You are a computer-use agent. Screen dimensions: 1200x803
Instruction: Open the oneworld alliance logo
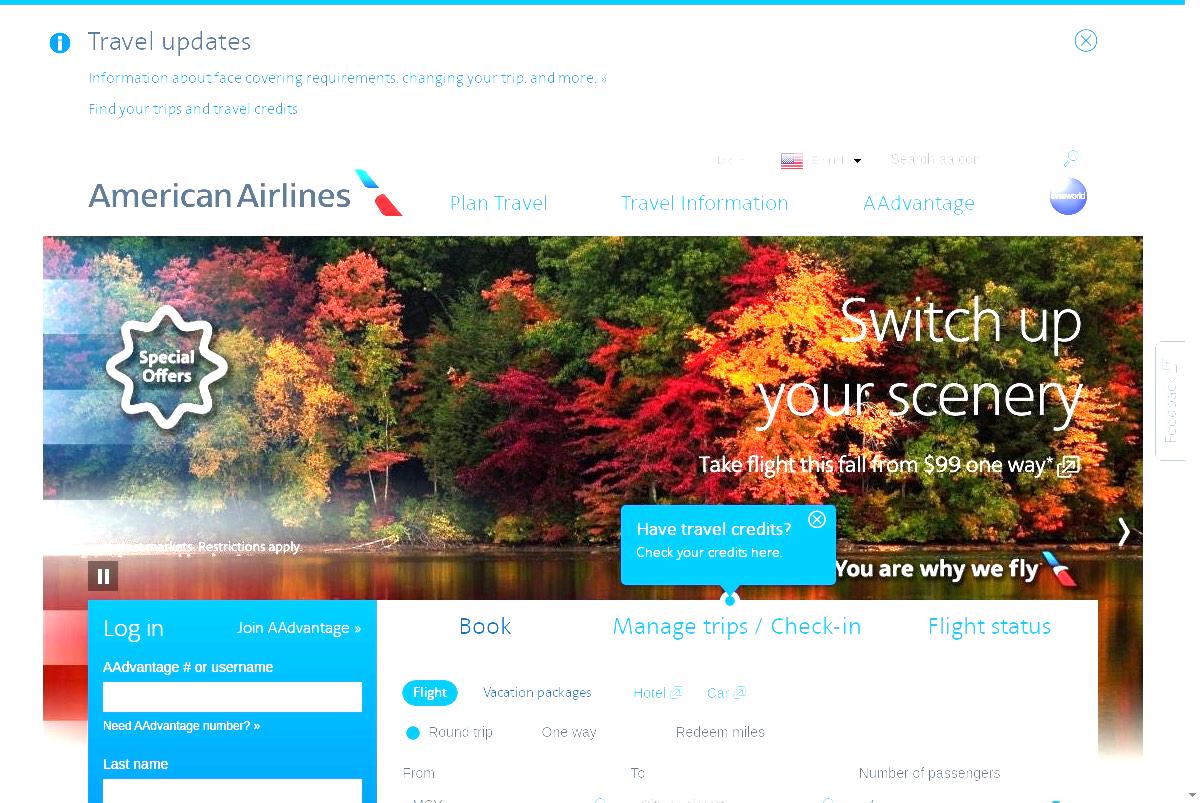point(1068,196)
